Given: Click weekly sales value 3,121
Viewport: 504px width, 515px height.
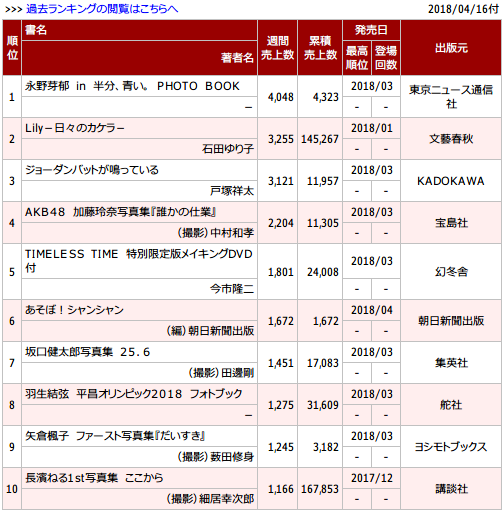Looking at the screenshot, I should 281,181.
